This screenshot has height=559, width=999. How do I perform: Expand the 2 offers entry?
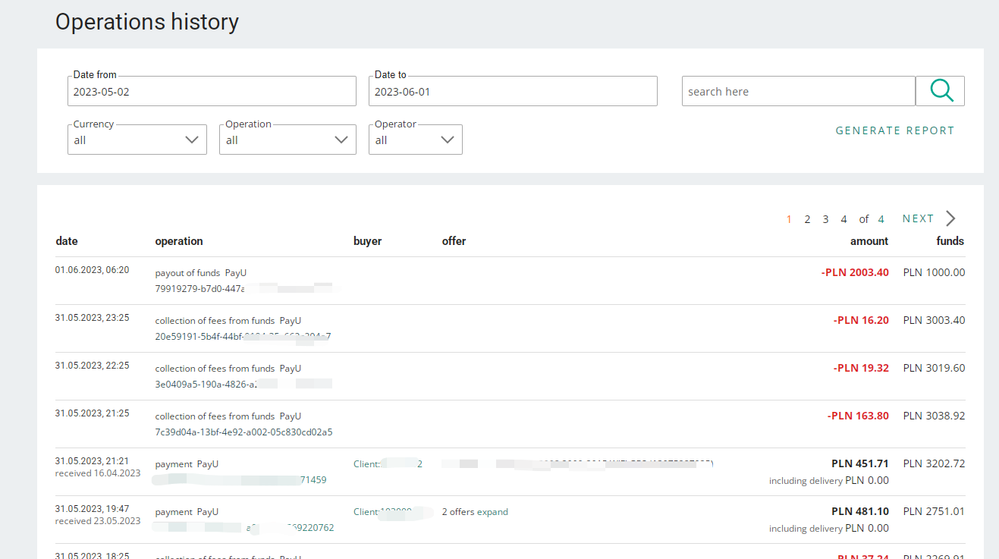[x=492, y=512]
